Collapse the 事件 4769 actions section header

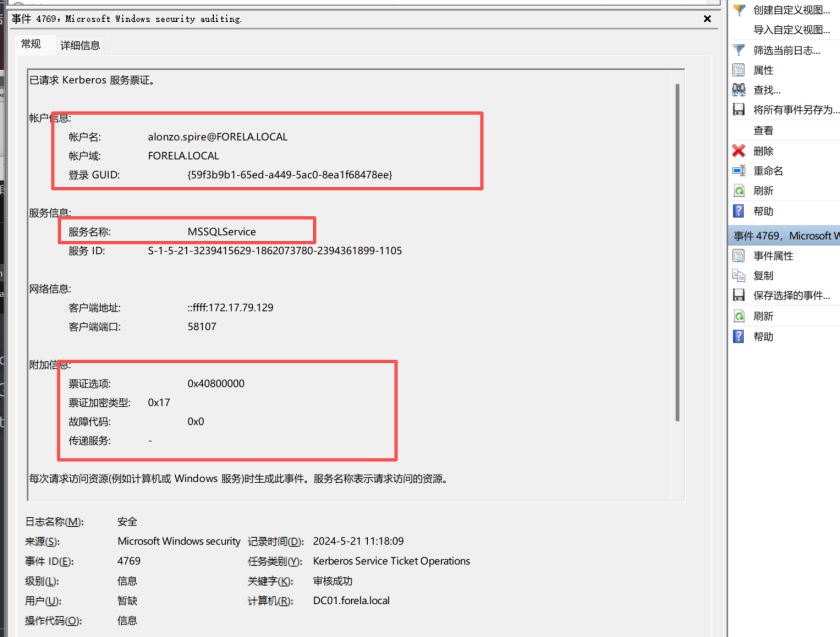tap(784, 236)
